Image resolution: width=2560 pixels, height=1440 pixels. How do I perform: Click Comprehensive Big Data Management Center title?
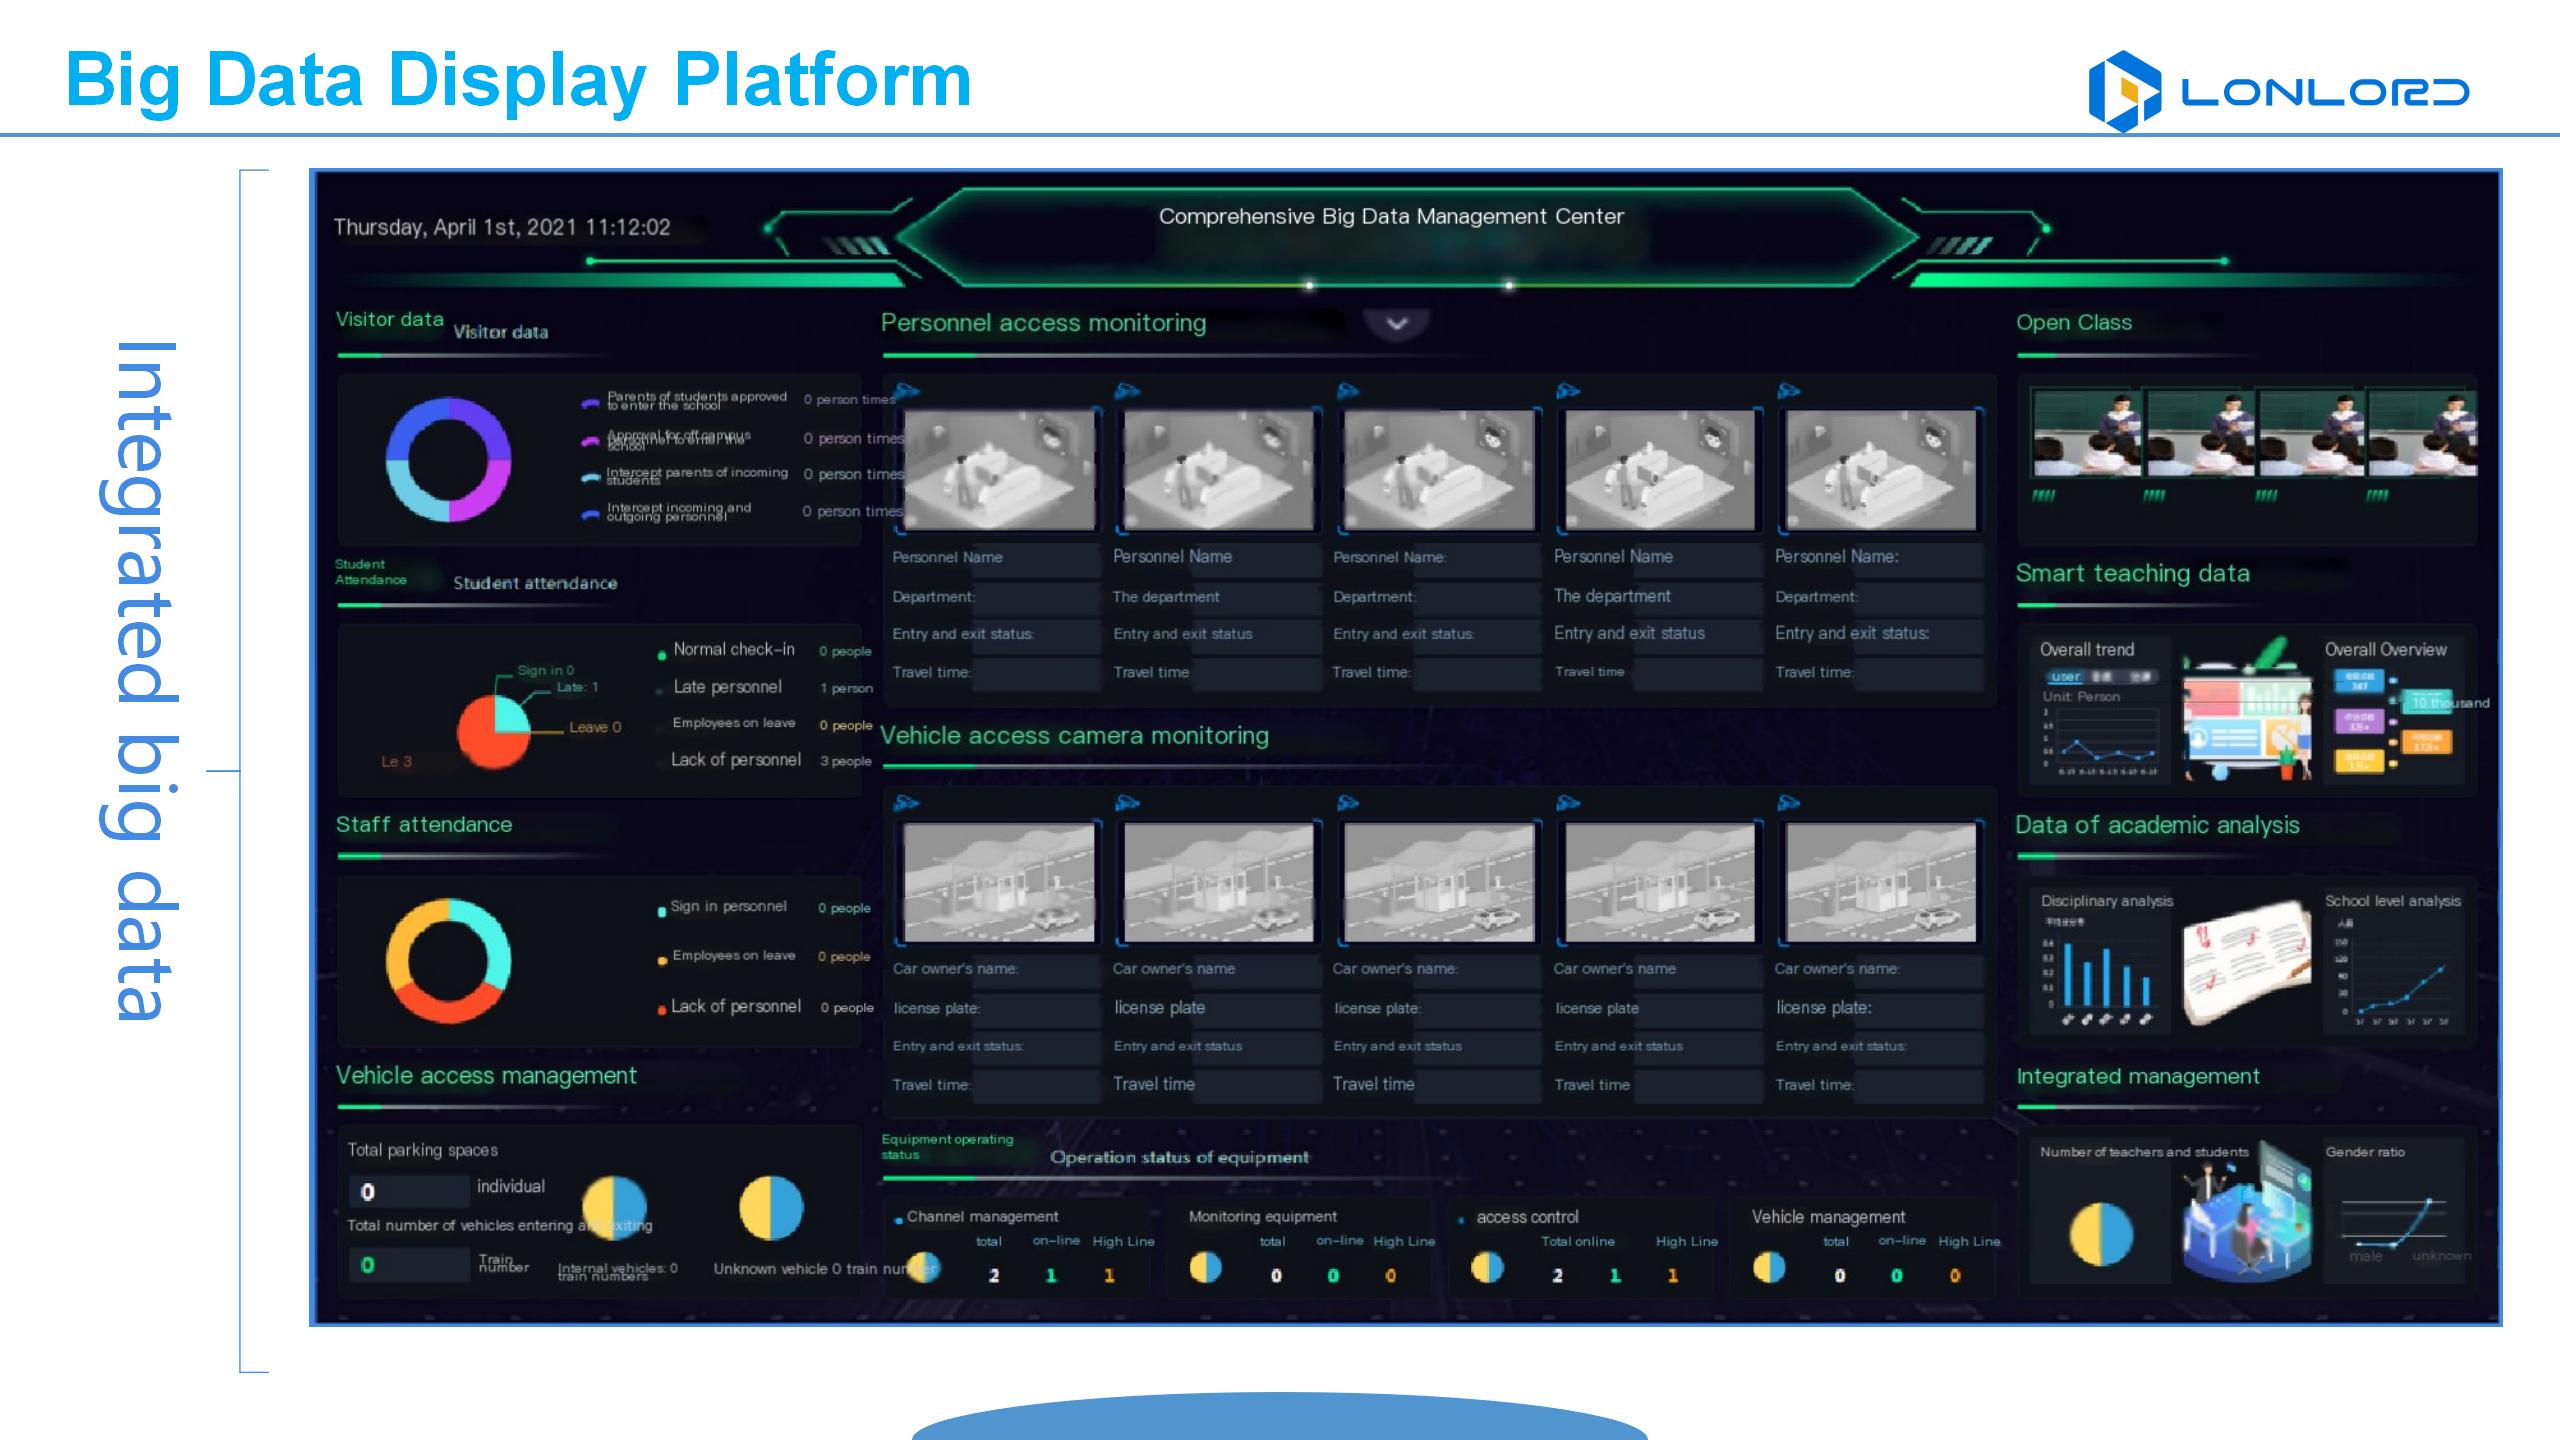point(1390,217)
